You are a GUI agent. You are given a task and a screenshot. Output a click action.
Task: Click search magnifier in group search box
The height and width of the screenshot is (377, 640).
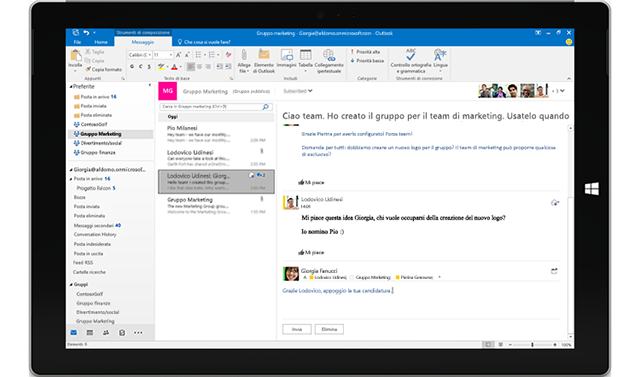(265, 107)
